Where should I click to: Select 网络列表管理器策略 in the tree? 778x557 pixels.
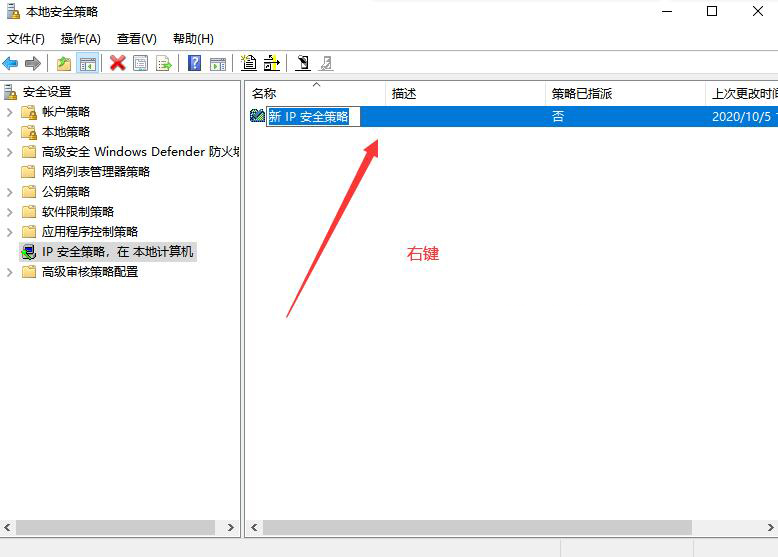pos(96,172)
